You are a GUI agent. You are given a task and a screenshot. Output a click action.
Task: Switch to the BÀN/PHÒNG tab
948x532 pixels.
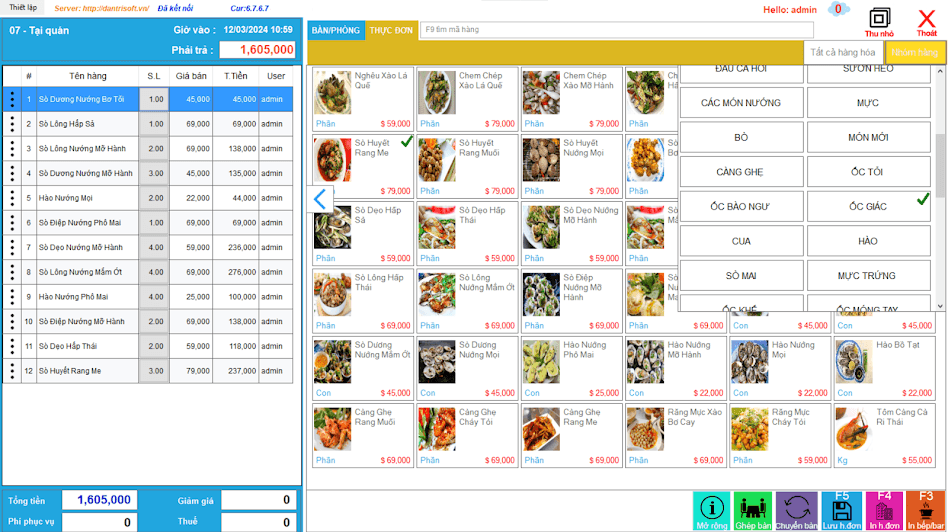pyautogui.click(x=335, y=30)
